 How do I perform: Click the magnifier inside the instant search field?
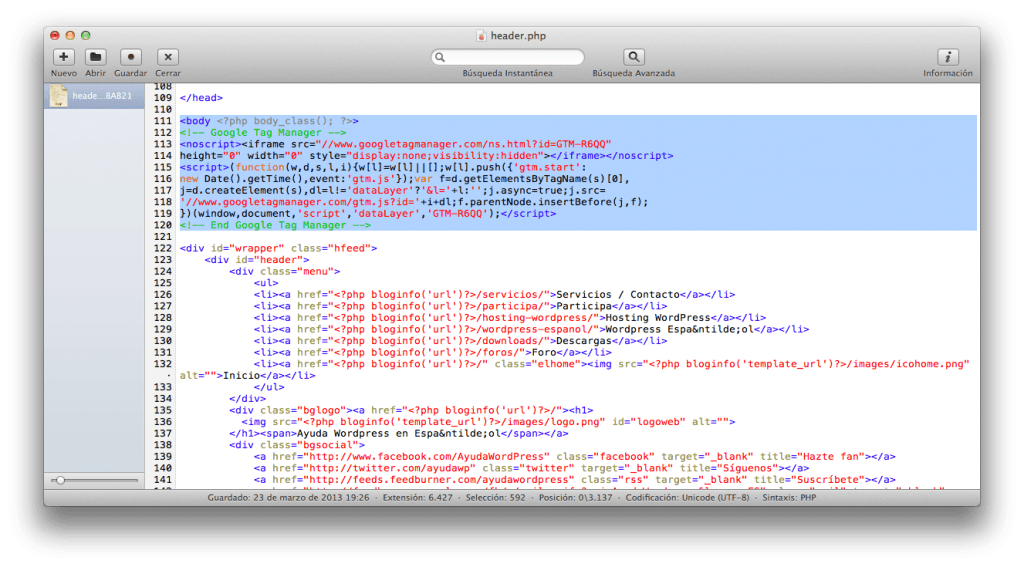click(440, 58)
